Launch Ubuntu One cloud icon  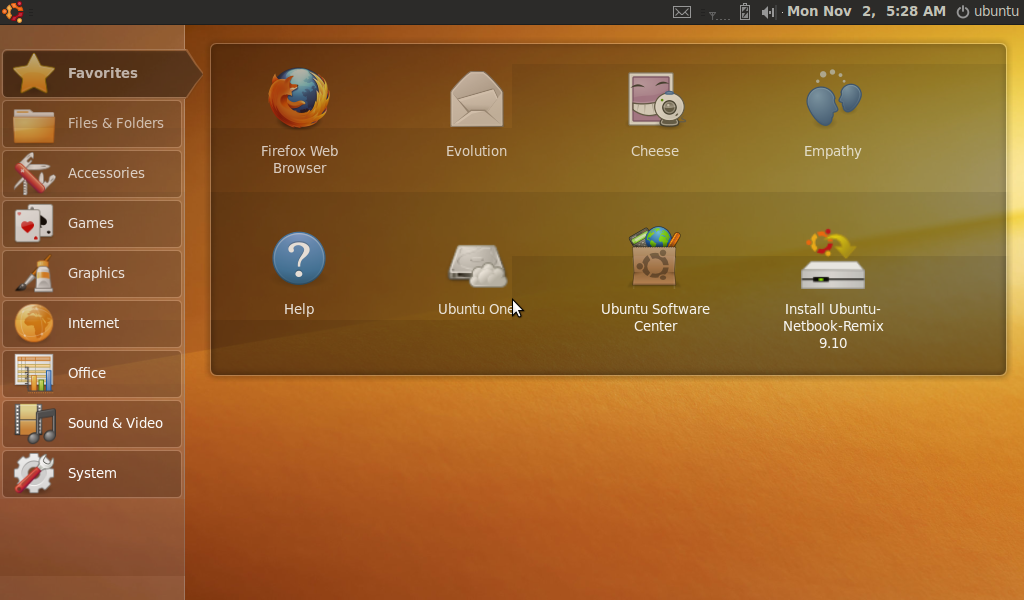click(x=477, y=265)
